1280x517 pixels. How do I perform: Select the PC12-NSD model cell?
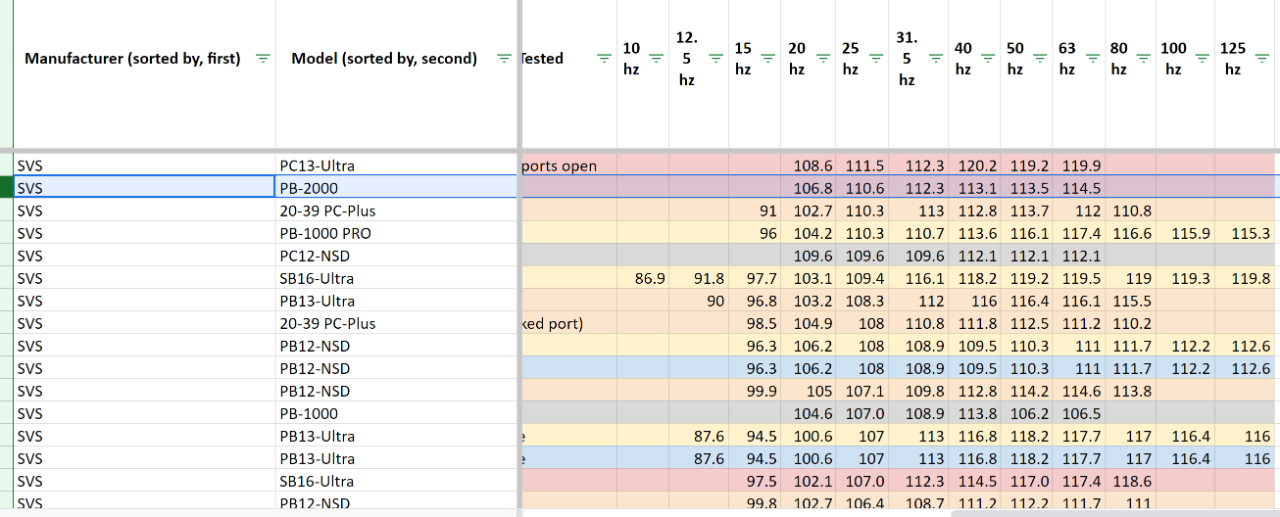click(397, 255)
